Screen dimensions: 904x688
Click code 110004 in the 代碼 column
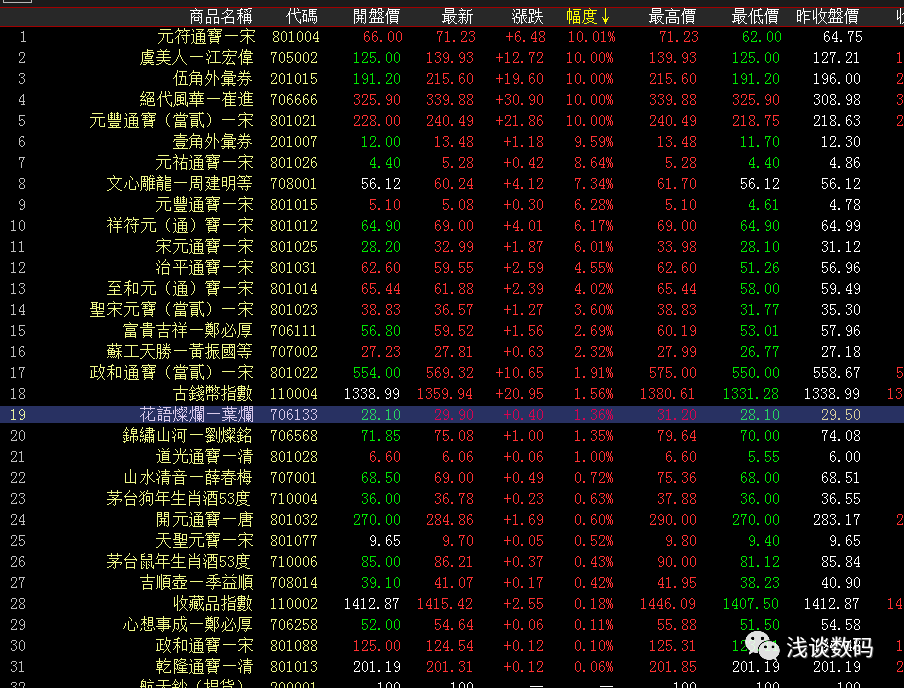pos(294,393)
